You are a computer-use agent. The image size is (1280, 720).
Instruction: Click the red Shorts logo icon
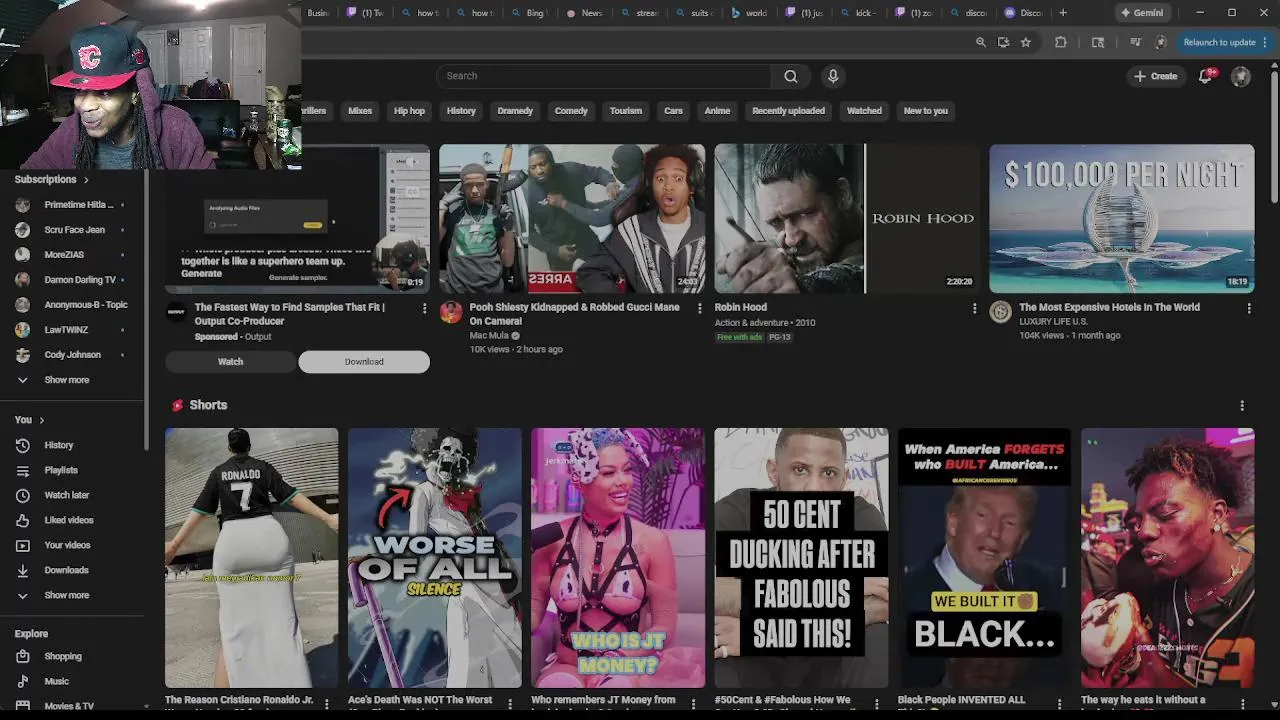[x=177, y=405]
